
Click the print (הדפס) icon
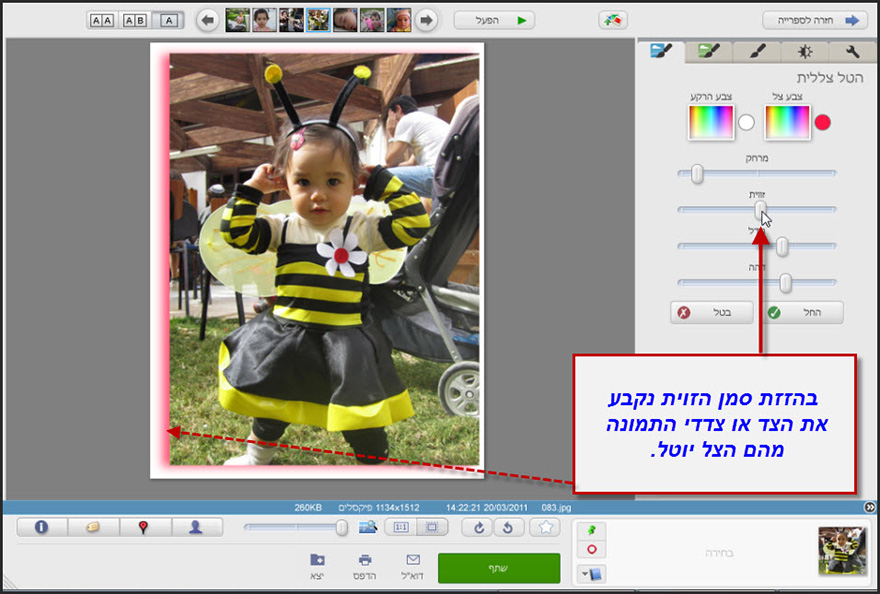365,558
